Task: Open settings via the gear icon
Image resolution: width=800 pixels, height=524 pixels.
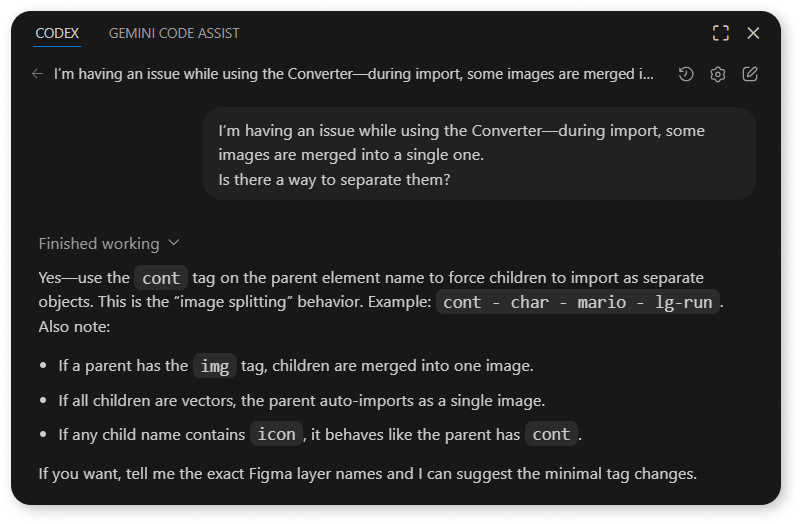Action: click(718, 74)
